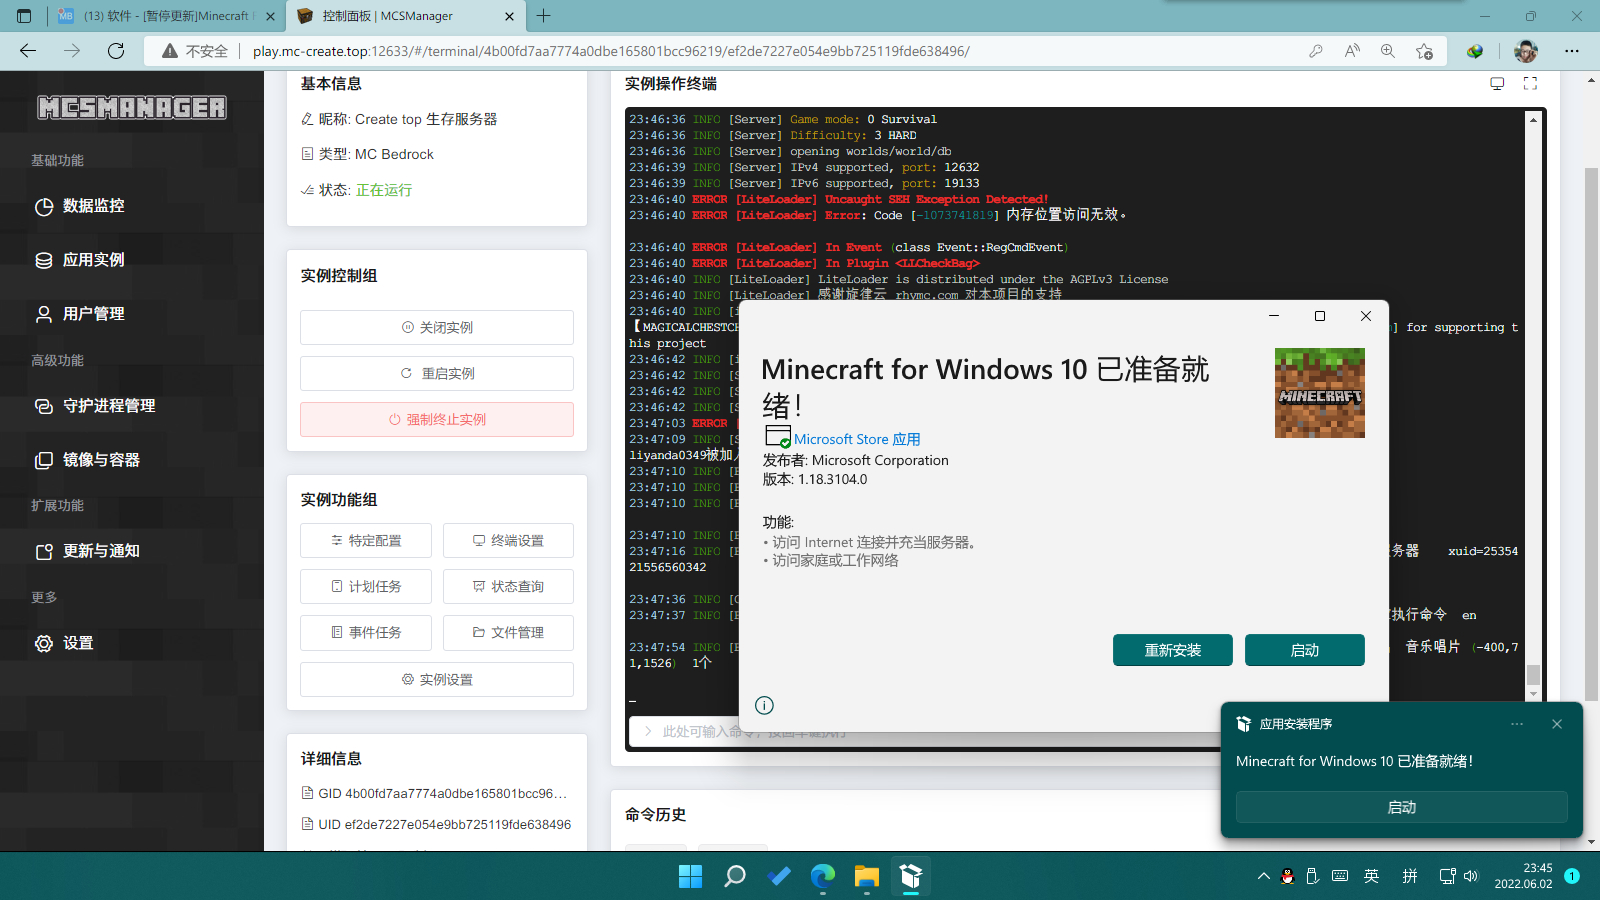Click the taskbar clock and date
1600x900 pixels.
click(1524, 876)
